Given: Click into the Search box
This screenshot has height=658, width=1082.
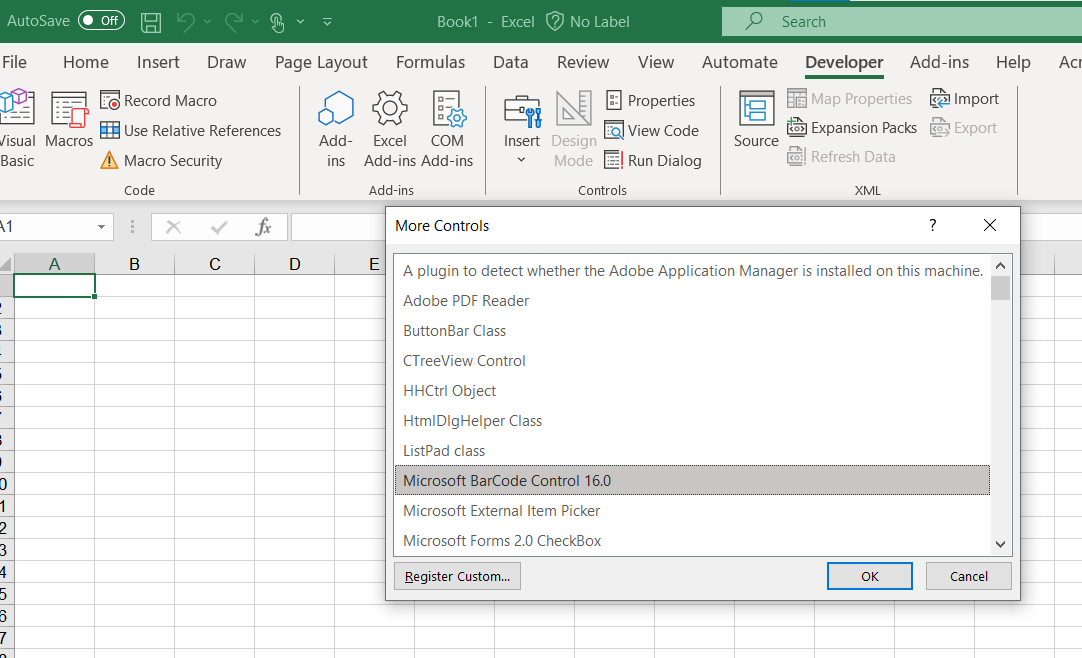Looking at the screenshot, I should [902, 21].
